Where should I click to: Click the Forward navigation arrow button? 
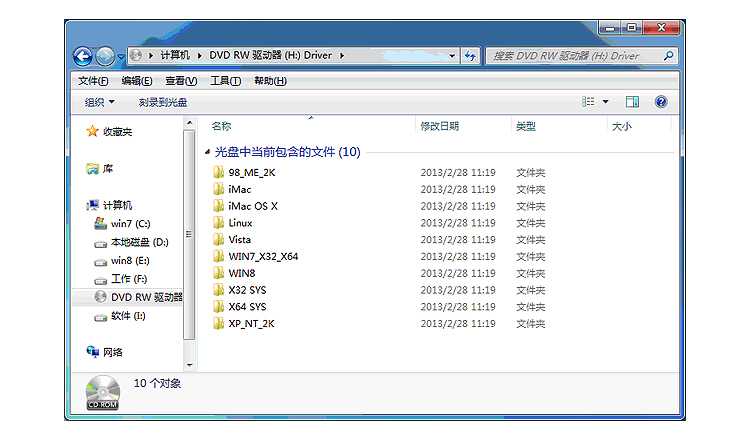click(x=105, y=56)
